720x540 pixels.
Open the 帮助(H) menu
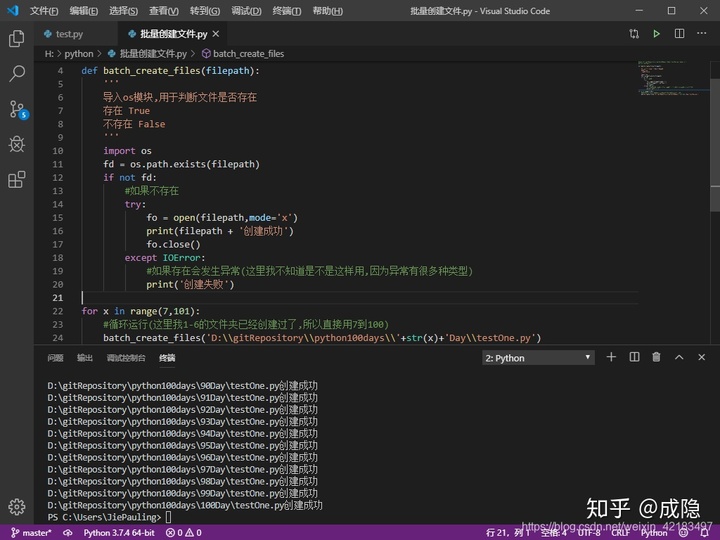click(327, 11)
